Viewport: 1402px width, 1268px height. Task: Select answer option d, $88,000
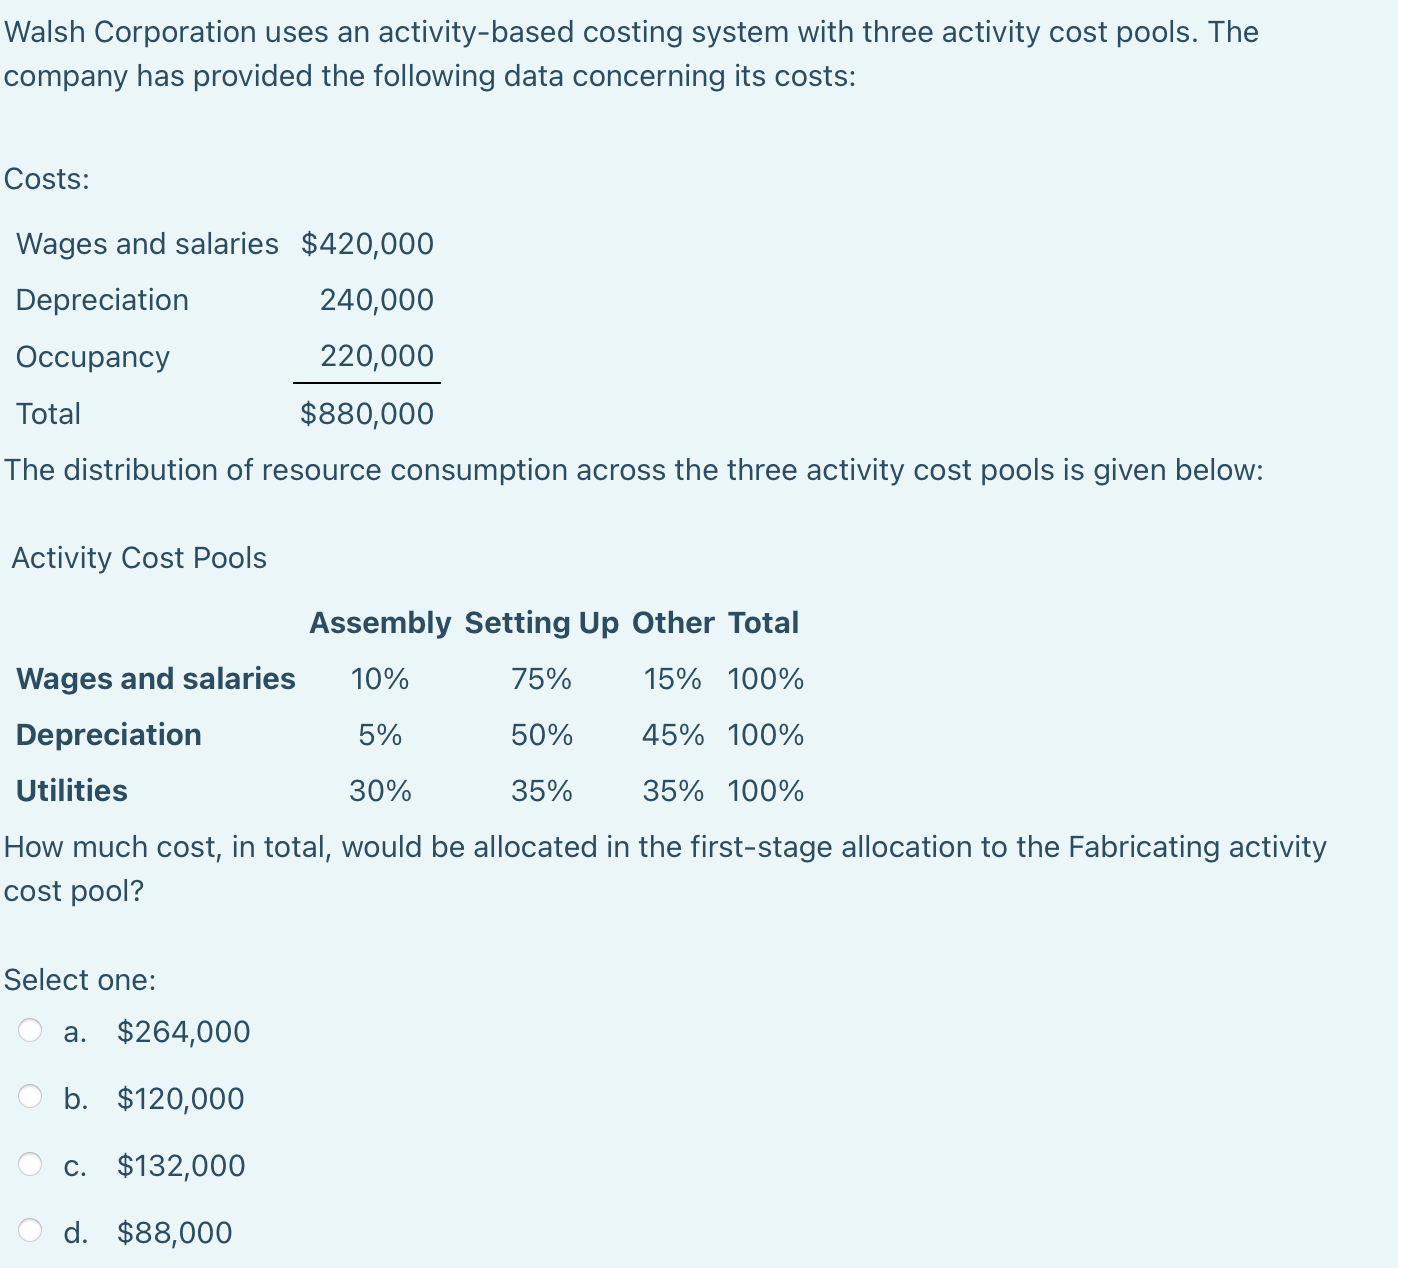tap(174, 1233)
